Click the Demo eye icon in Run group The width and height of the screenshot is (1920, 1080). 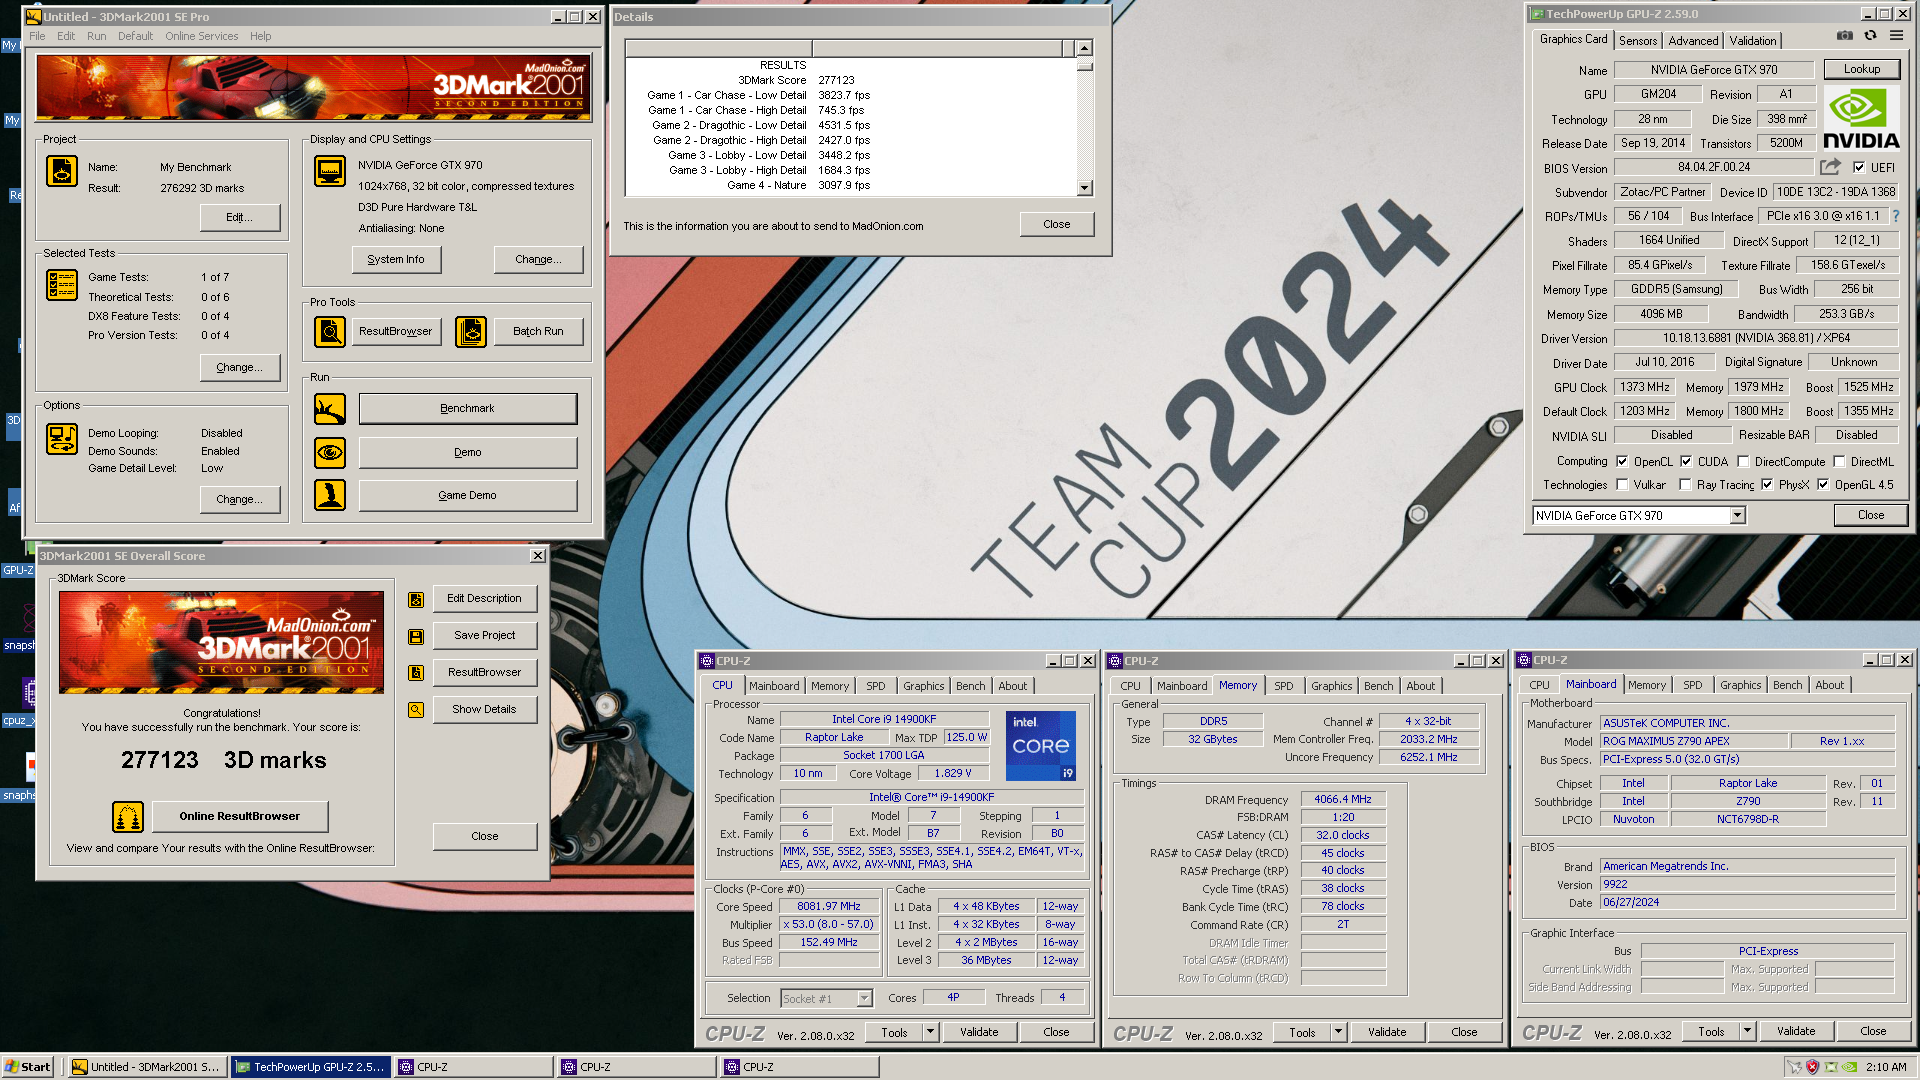[330, 453]
